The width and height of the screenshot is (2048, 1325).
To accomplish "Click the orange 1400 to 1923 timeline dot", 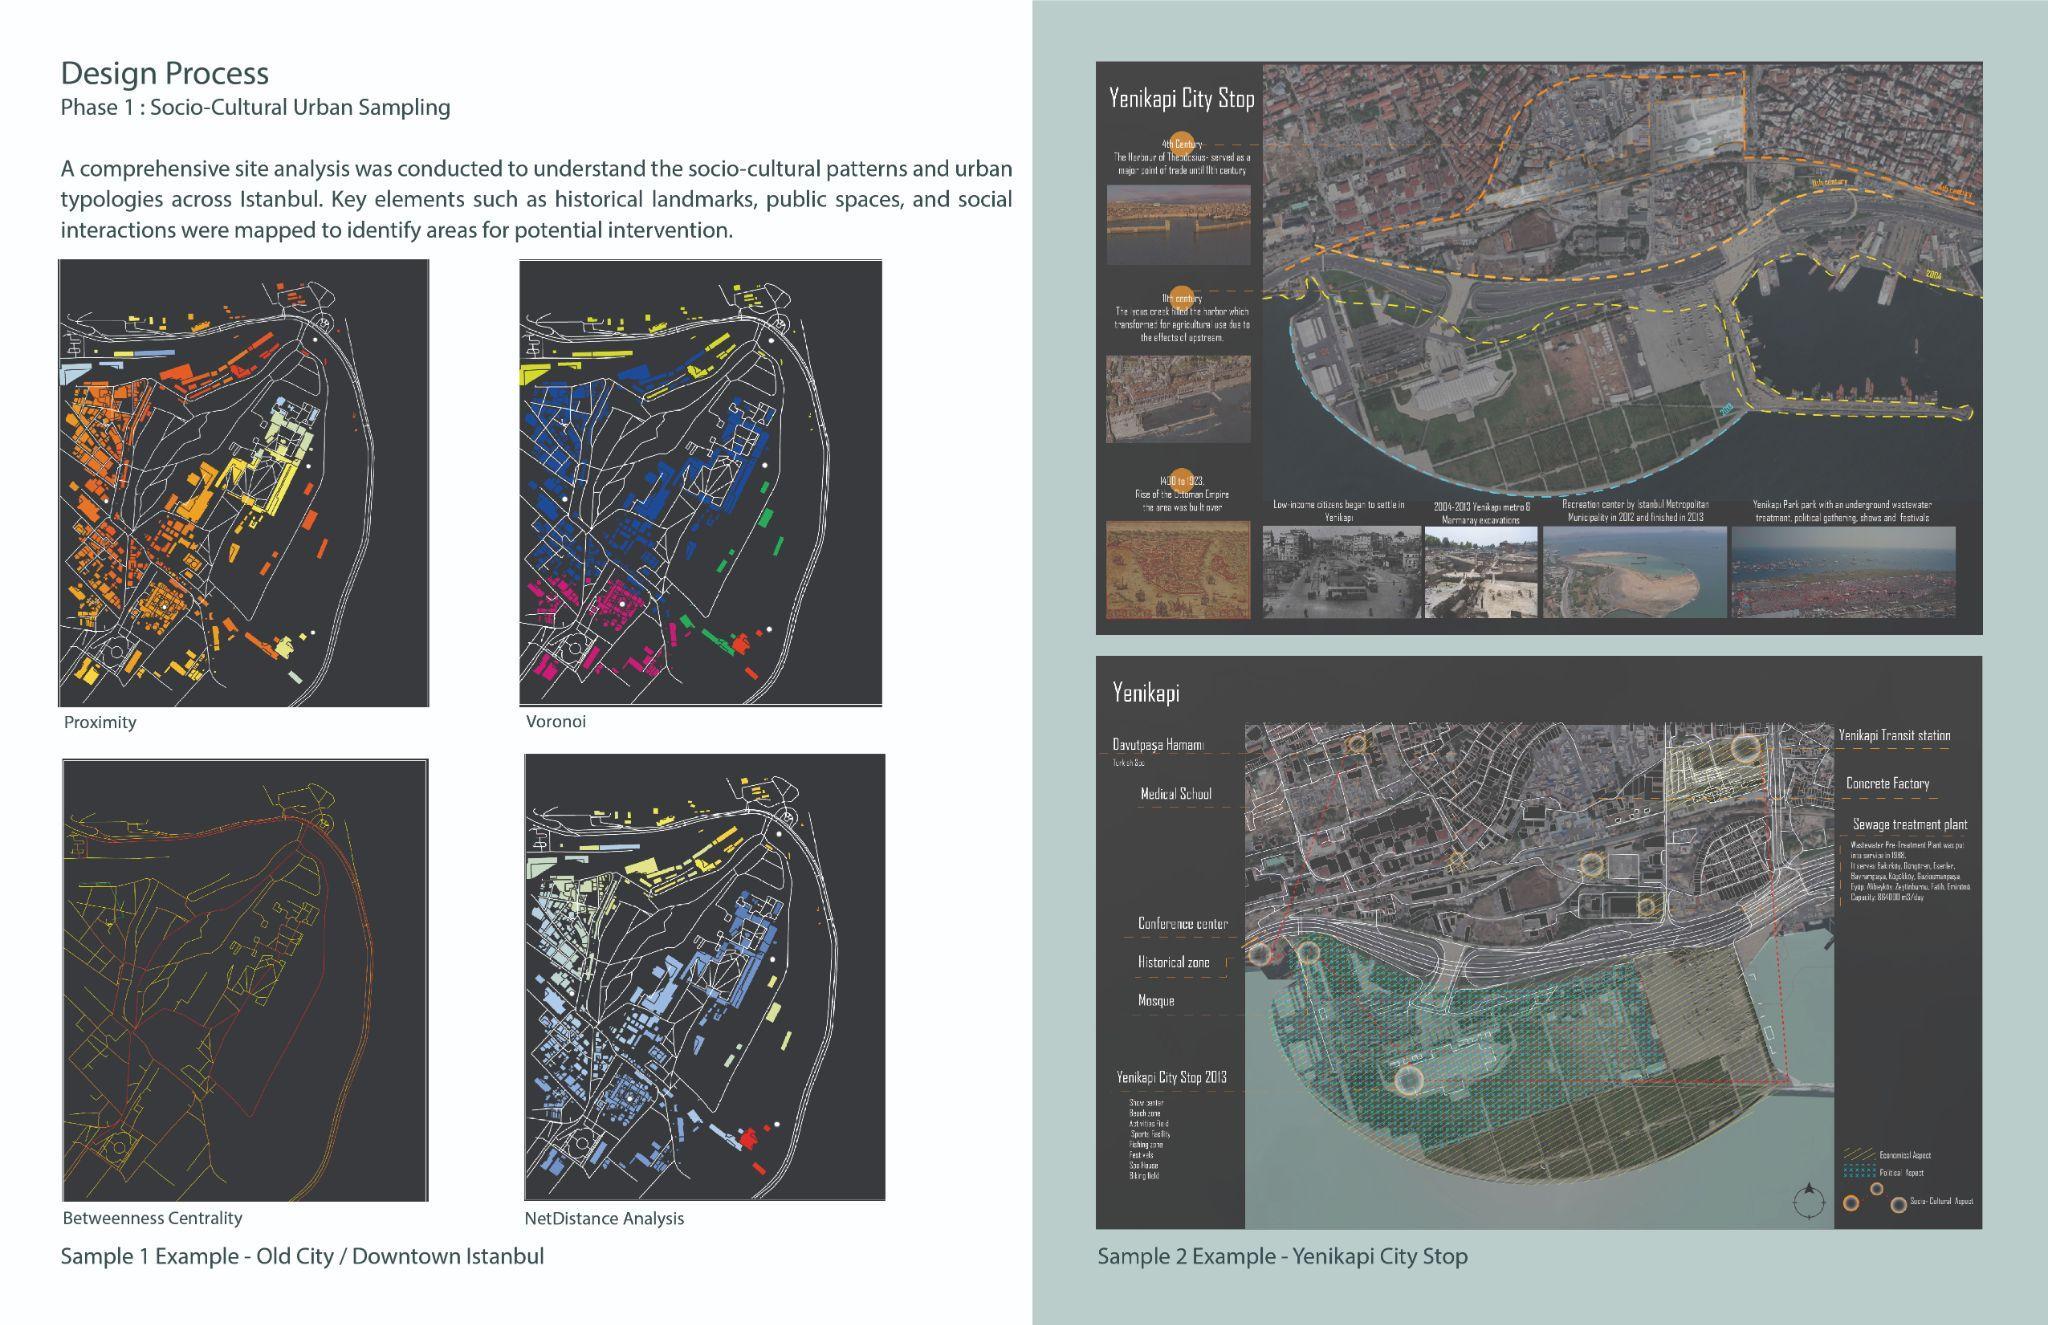I will click(x=1181, y=481).
